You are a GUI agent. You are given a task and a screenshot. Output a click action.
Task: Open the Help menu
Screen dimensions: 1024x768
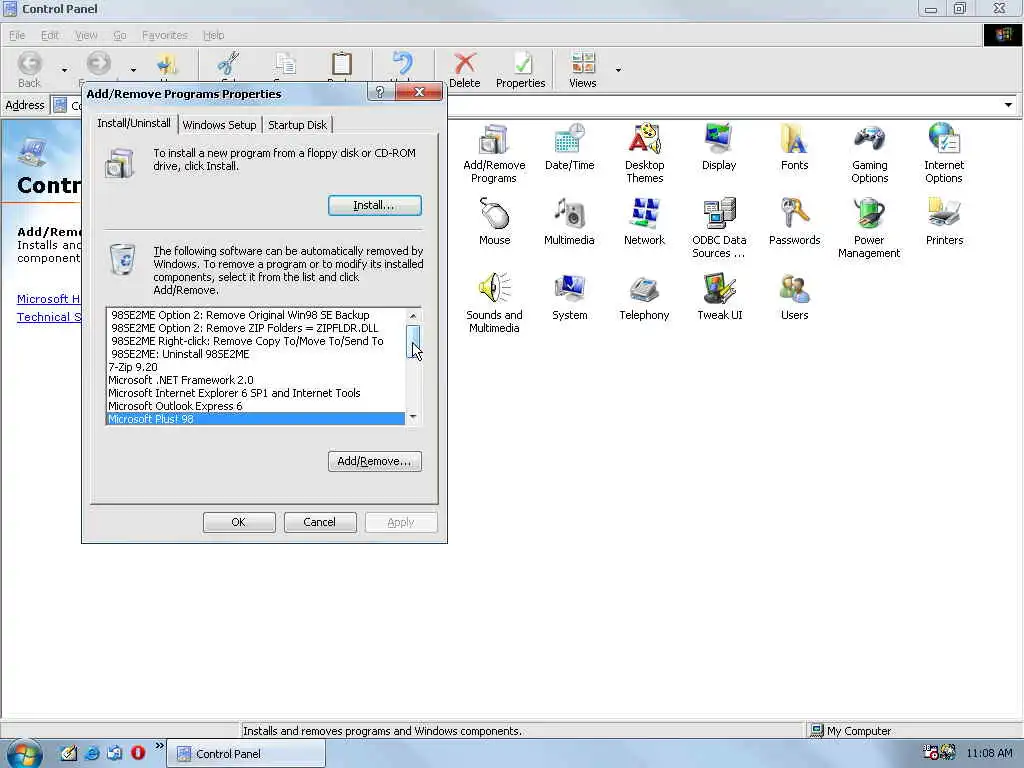click(213, 35)
